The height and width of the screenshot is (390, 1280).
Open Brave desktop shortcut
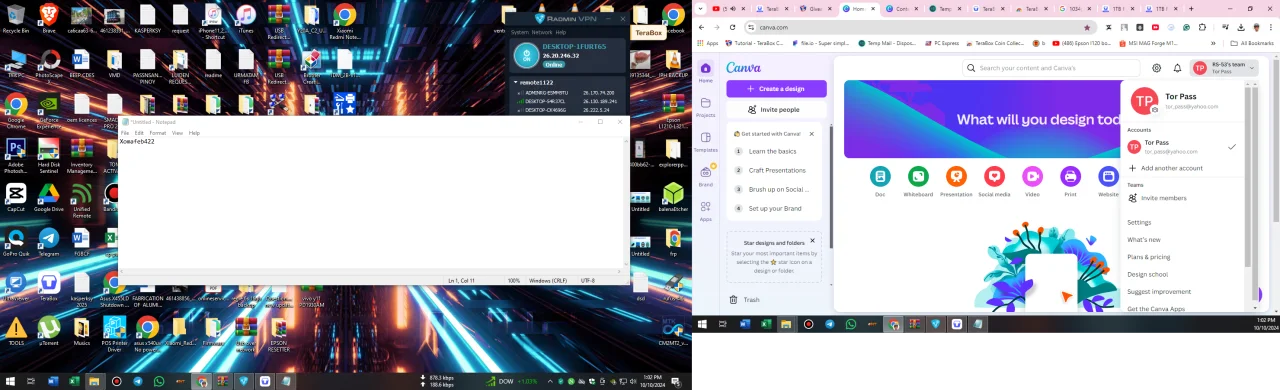(x=49, y=19)
